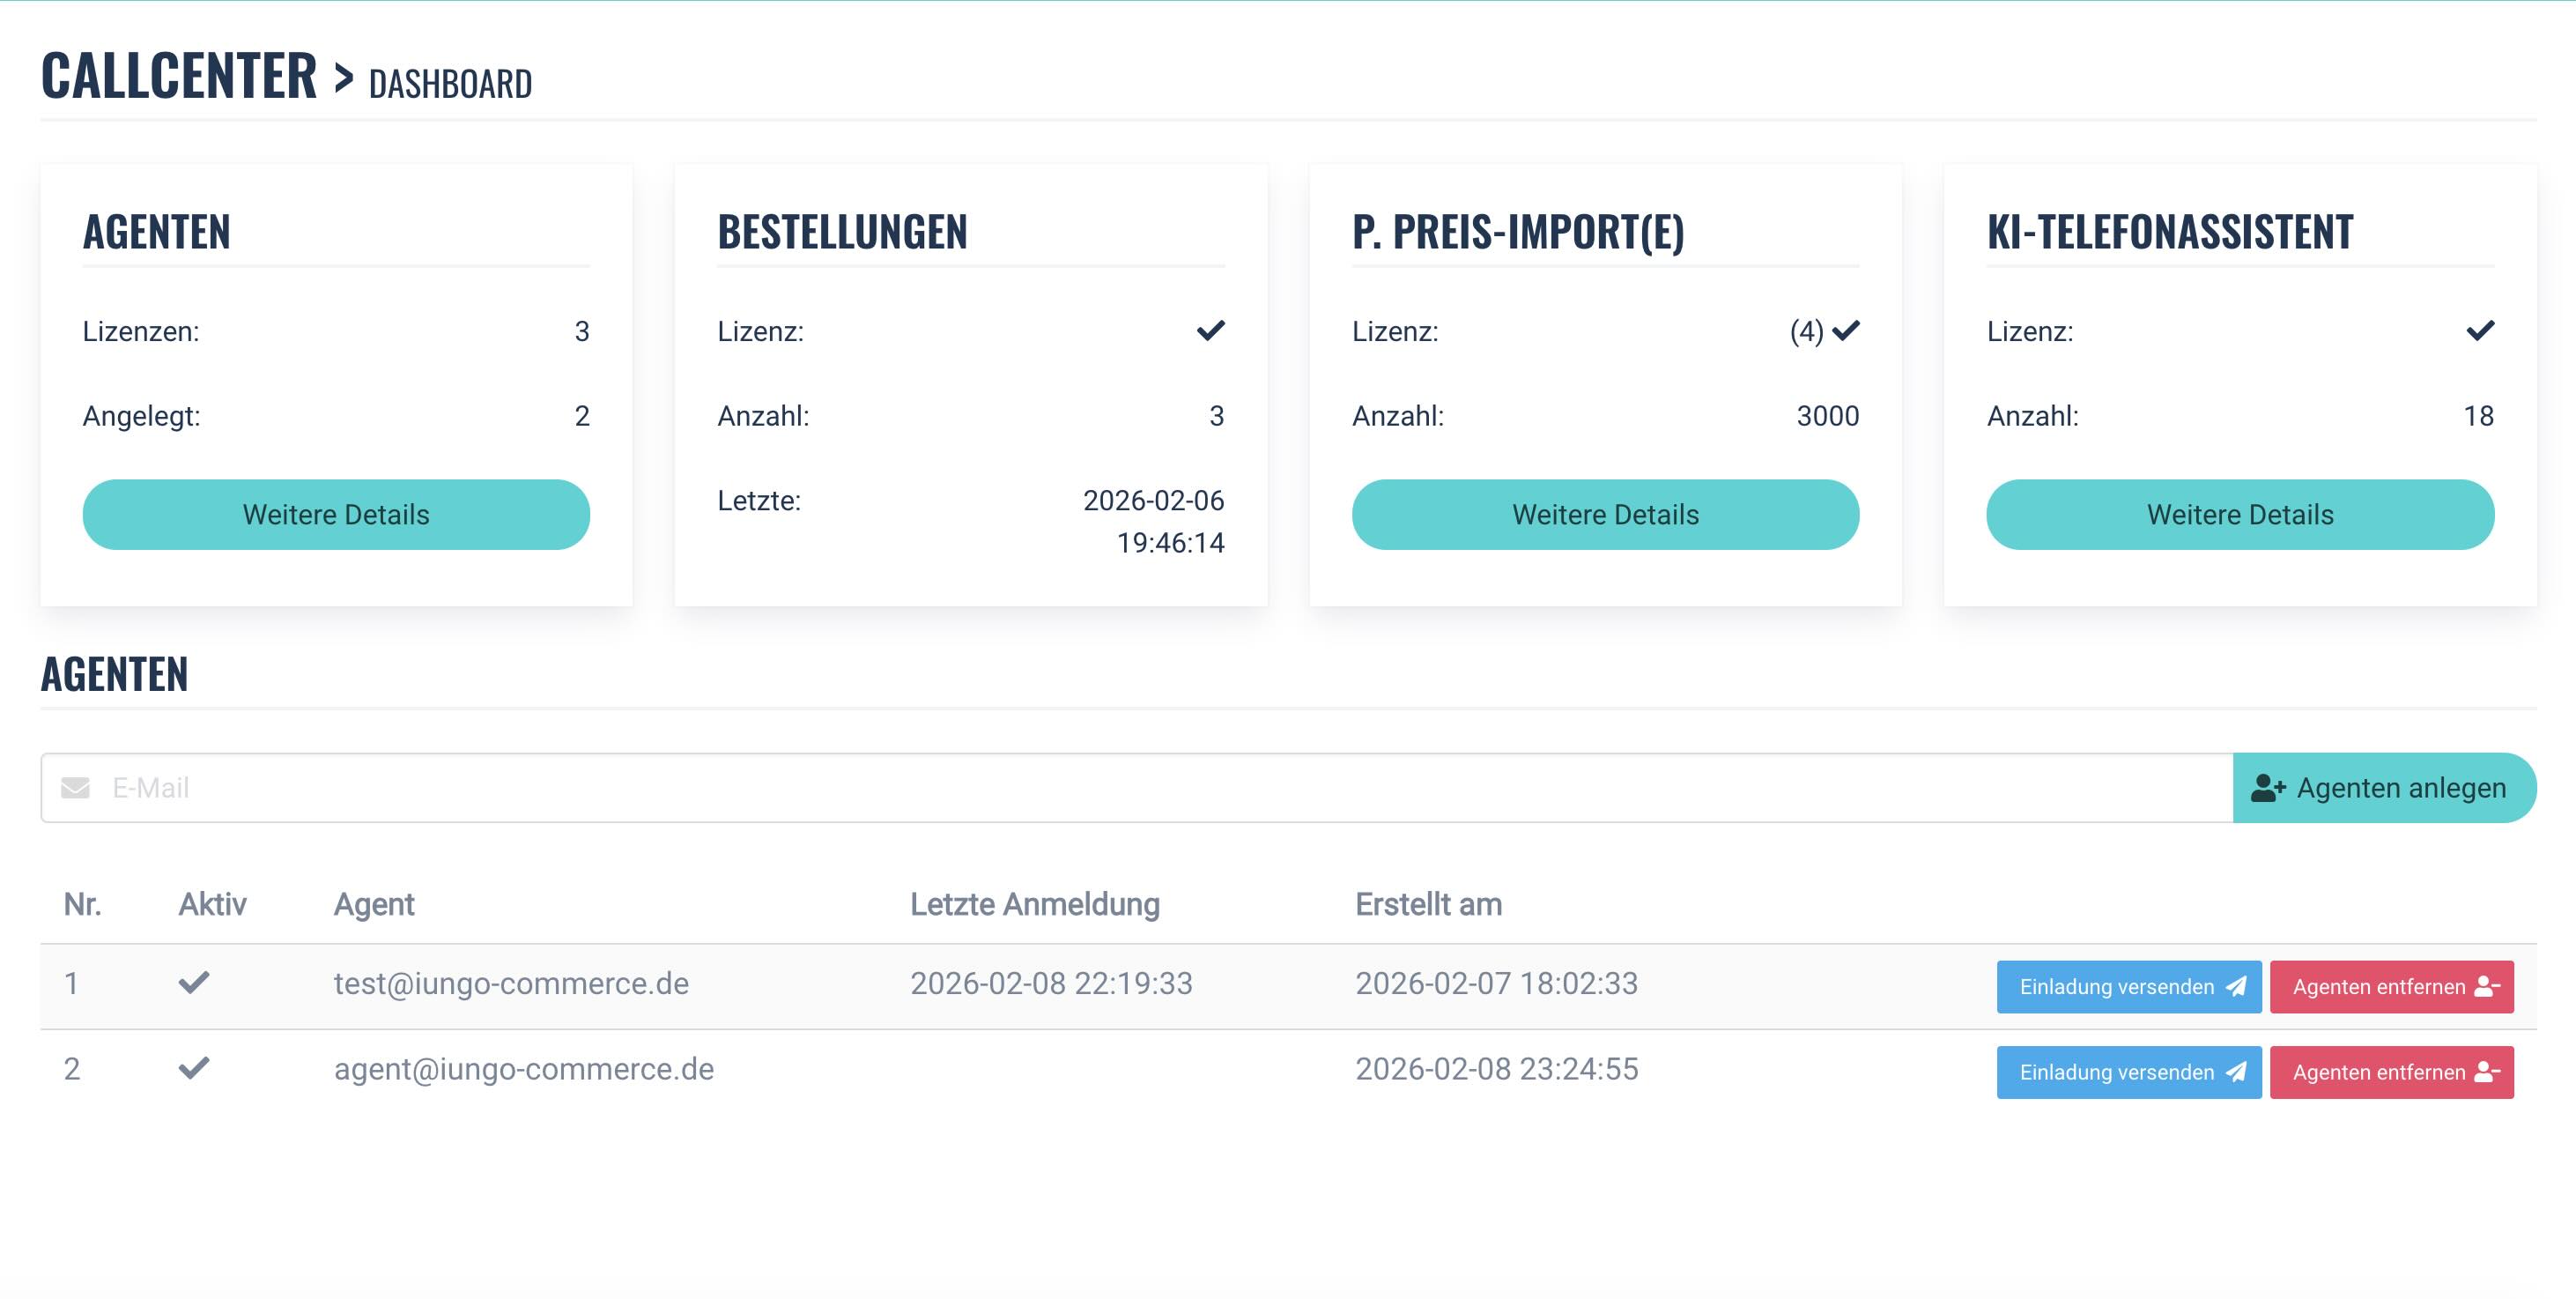This screenshot has width=2576, height=1299.
Task: Toggle Aktiv checkmark for test@iungo-commerce.de
Action: [194, 983]
